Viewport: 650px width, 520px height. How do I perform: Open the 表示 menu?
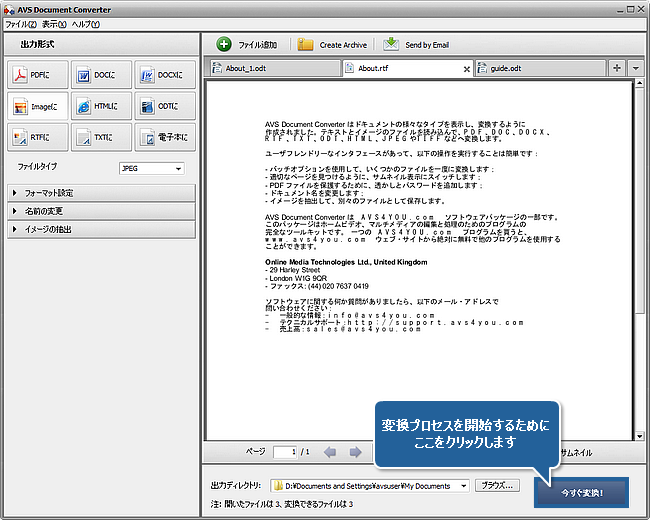click(54, 24)
